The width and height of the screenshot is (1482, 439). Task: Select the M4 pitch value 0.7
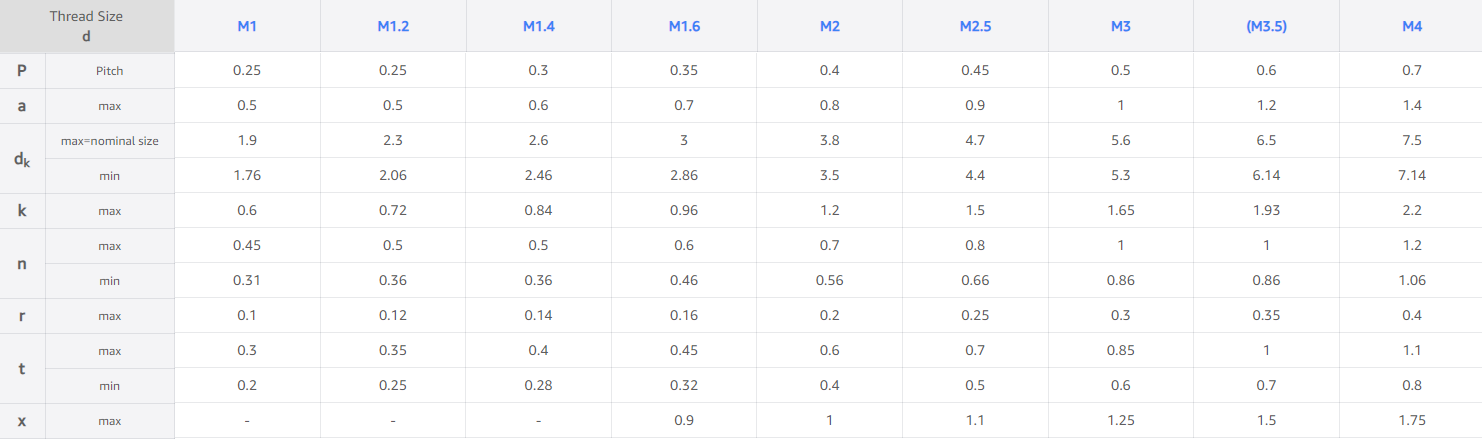(x=1412, y=71)
